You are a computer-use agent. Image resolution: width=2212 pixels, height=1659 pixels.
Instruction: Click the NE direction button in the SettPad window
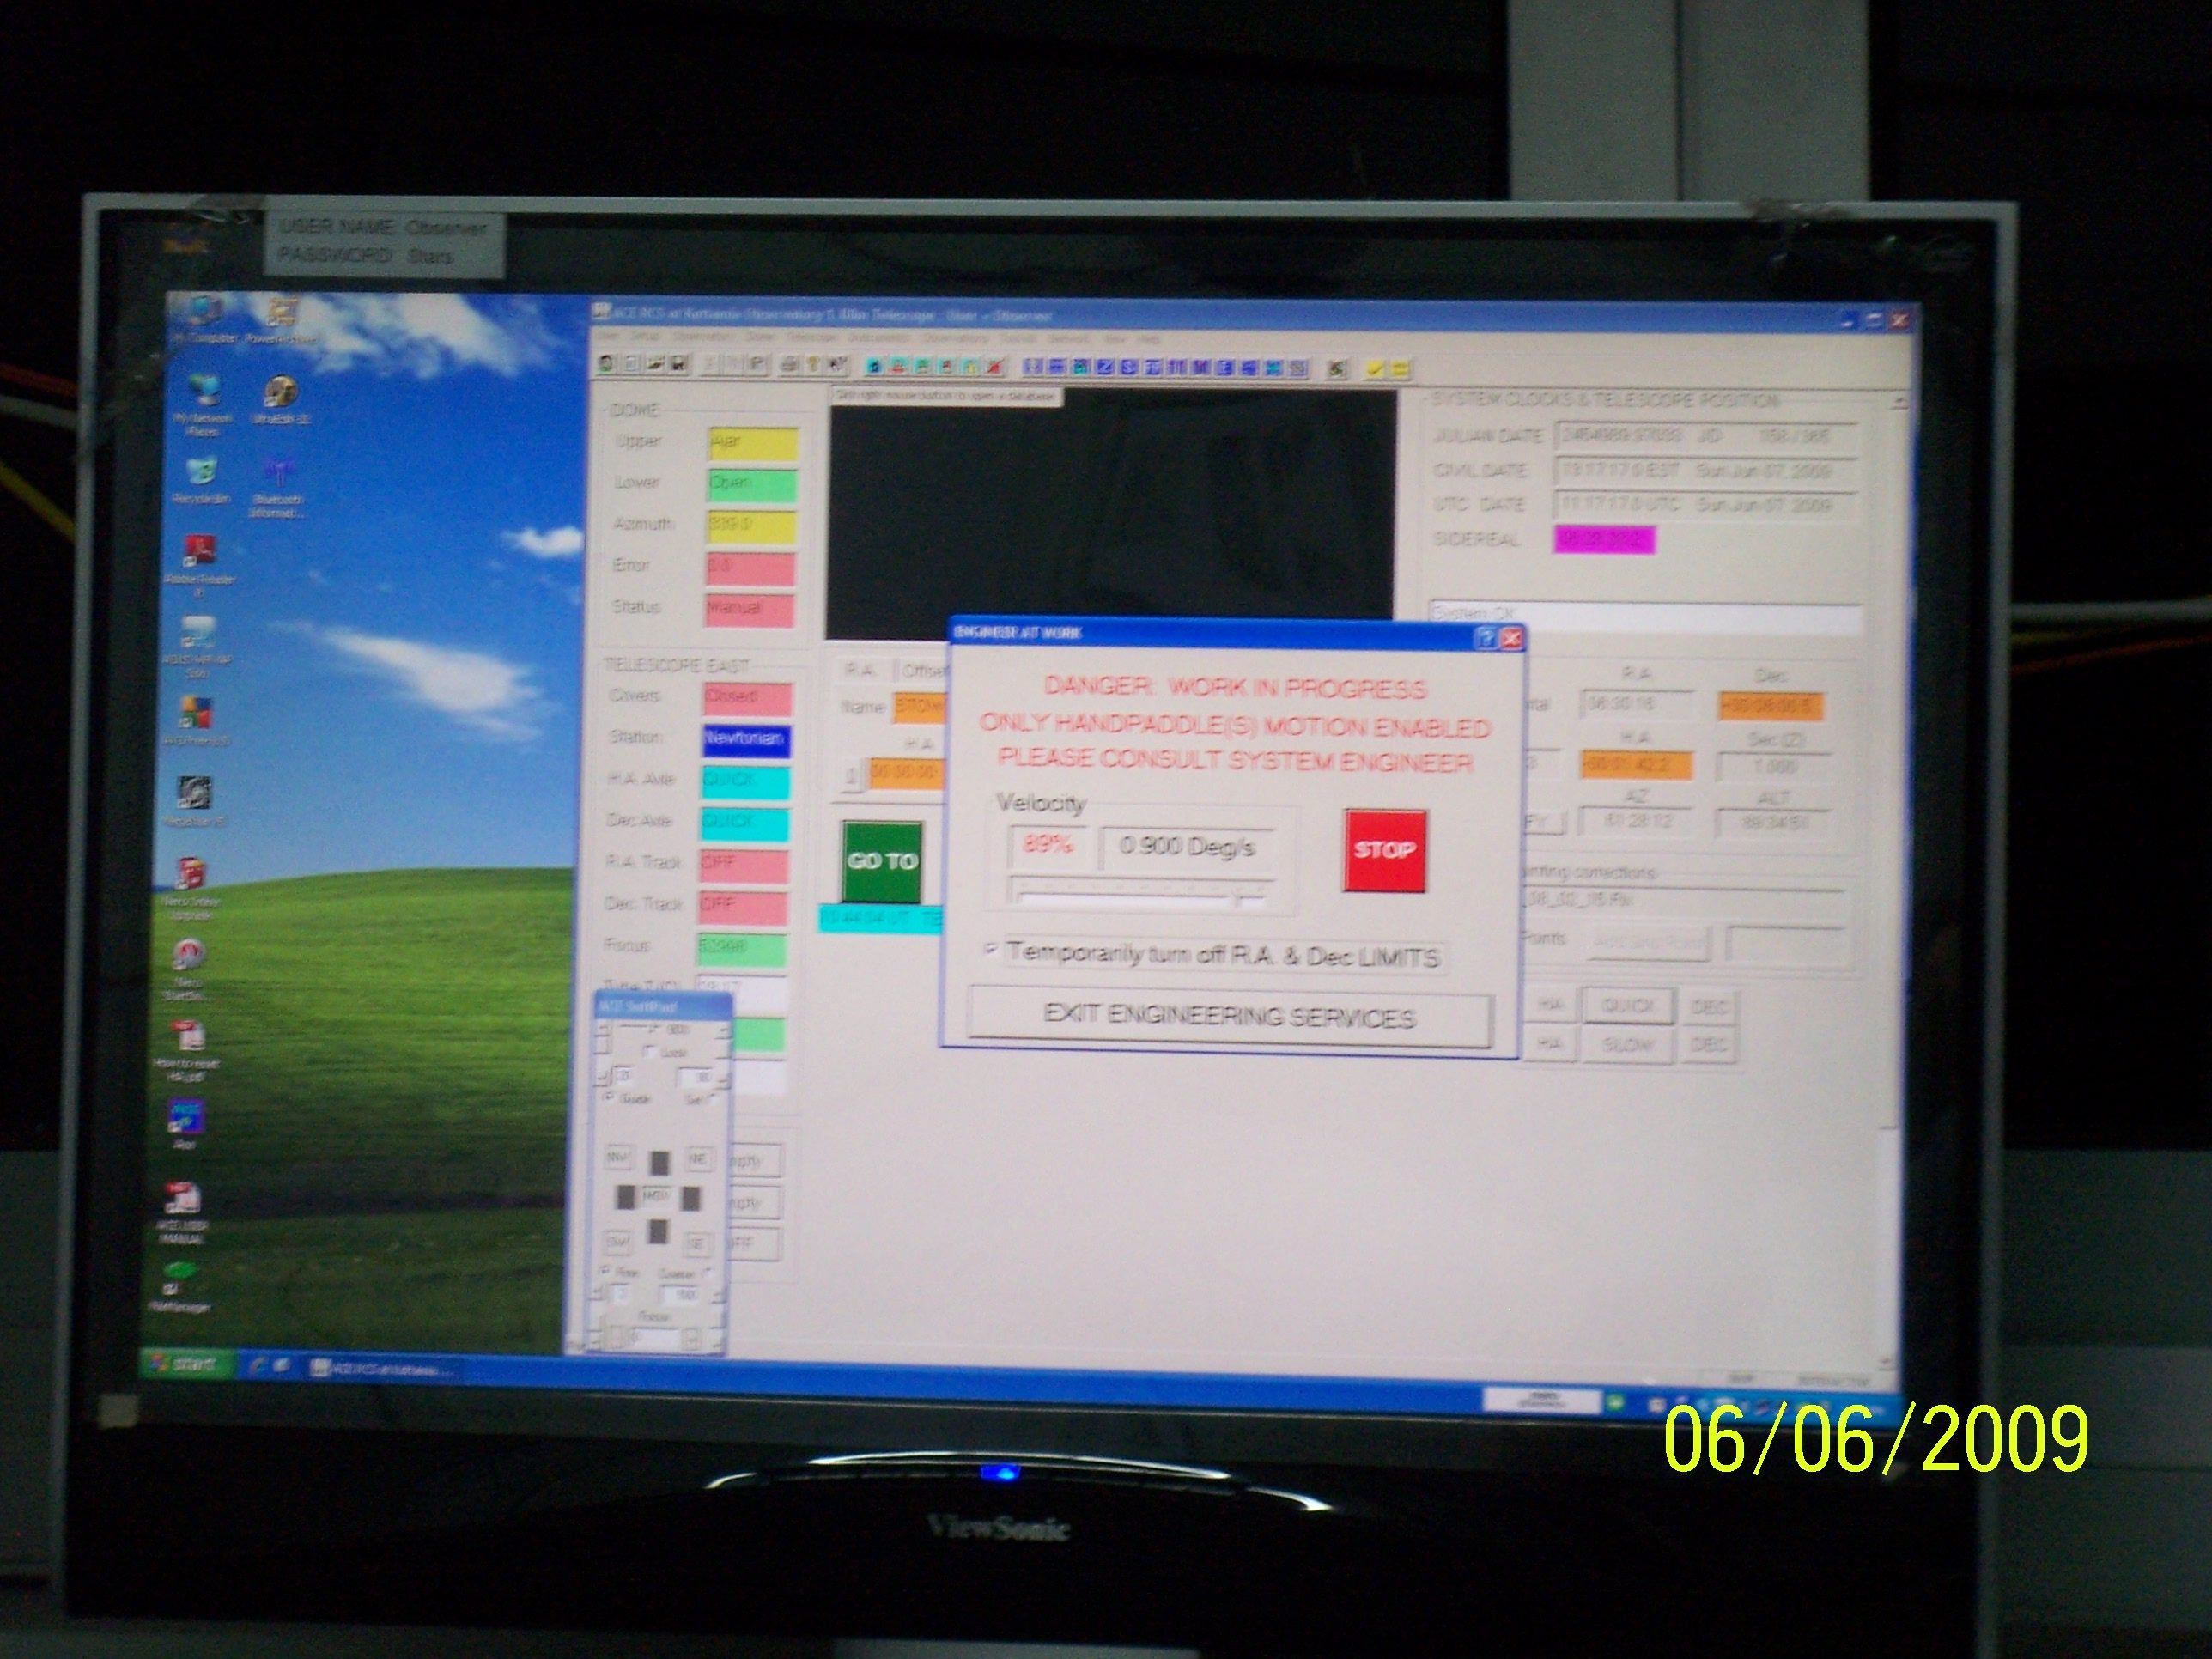click(698, 1160)
